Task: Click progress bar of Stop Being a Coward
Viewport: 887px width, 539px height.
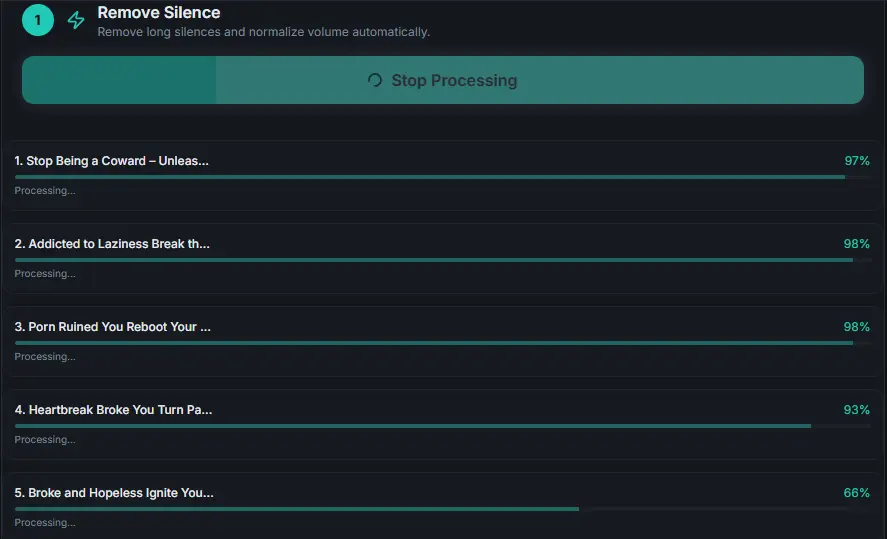Action: pyautogui.click(x=442, y=177)
